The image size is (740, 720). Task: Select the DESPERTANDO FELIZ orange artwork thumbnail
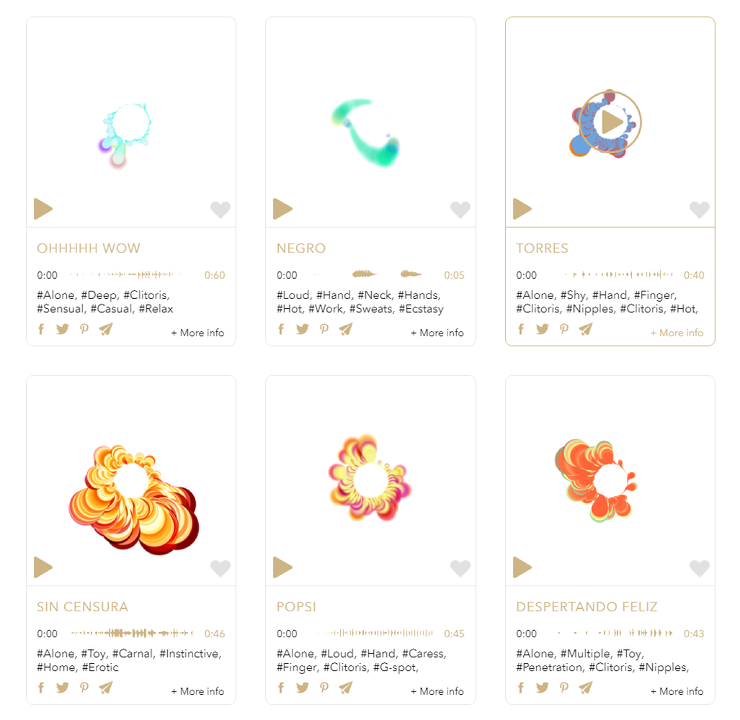tap(596, 480)
